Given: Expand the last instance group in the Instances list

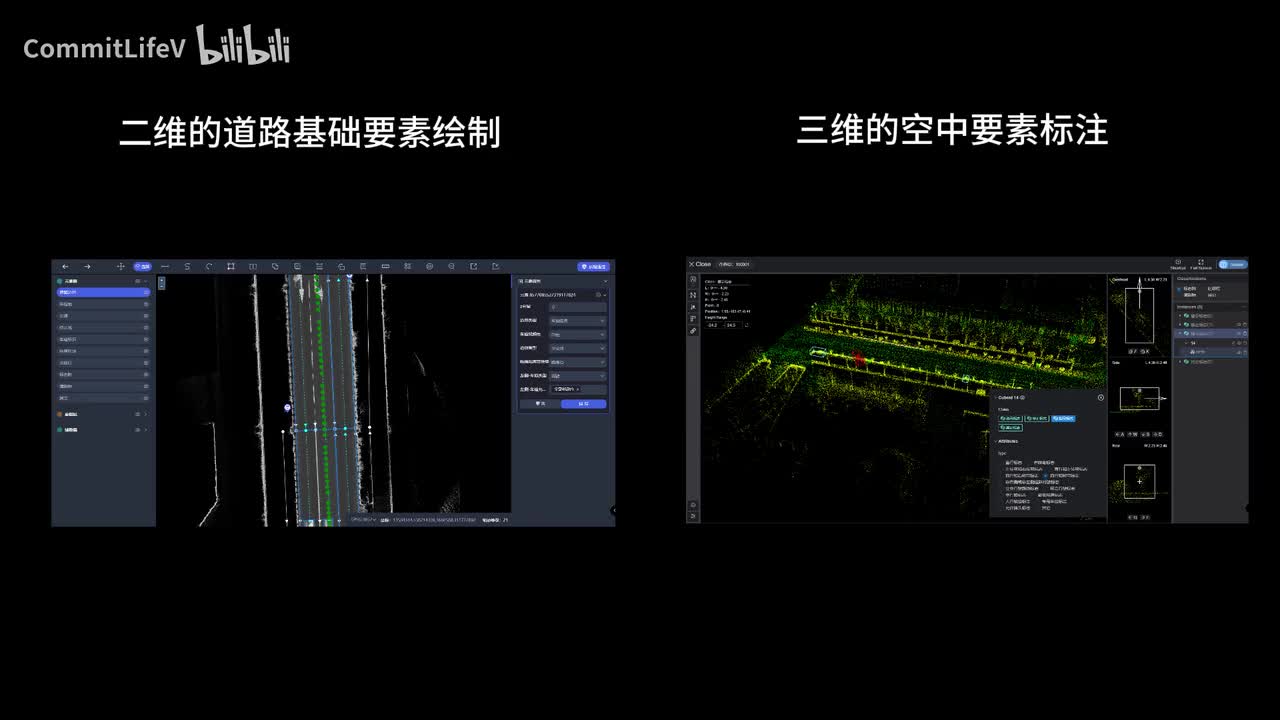Looking at the screenshot, I should point(1180,361).
